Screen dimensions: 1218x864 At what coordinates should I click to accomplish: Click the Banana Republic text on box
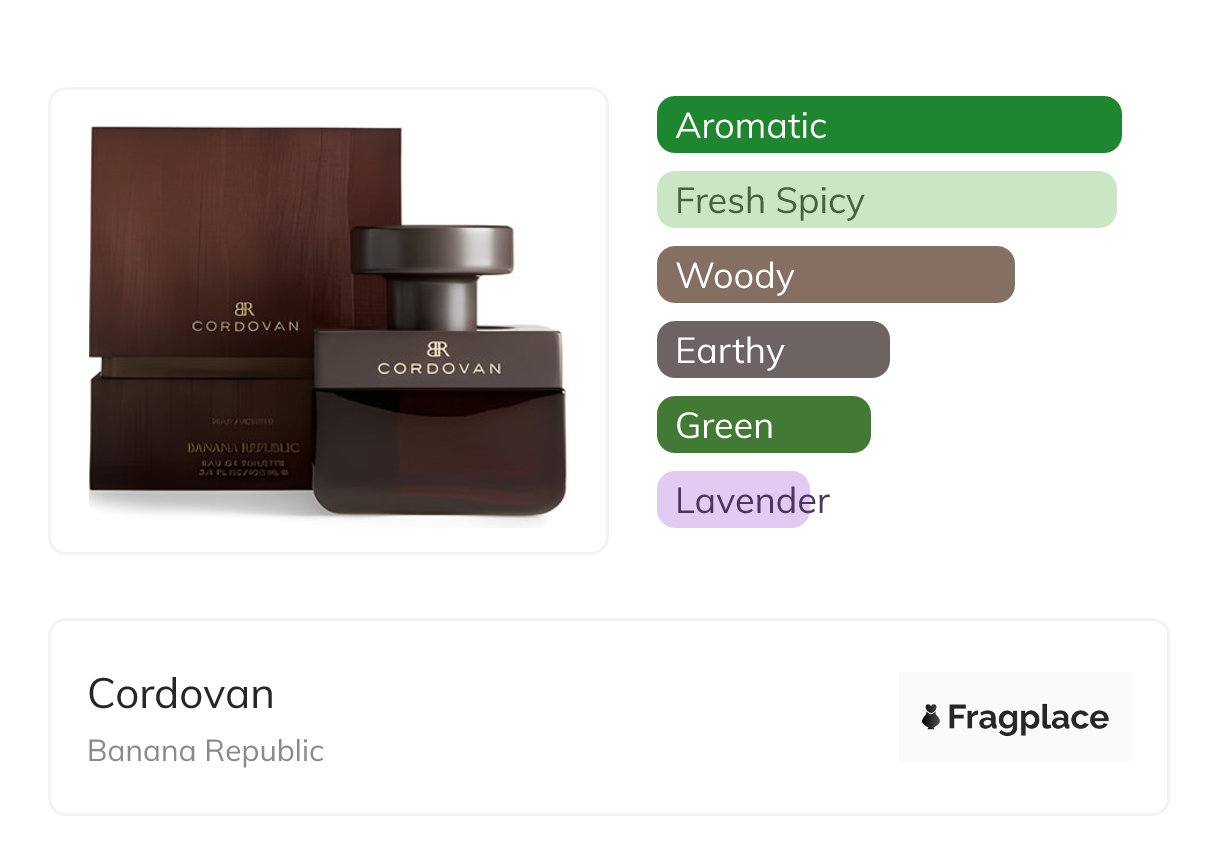pos(243,448)
